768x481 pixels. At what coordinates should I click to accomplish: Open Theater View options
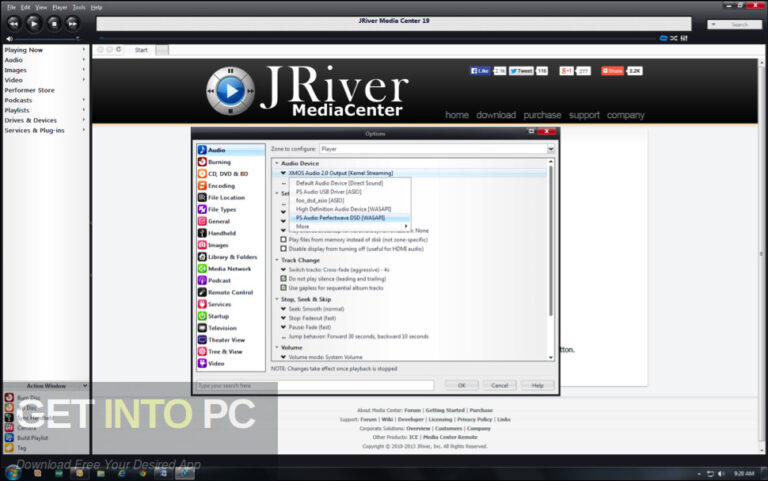tap(226, 340)
